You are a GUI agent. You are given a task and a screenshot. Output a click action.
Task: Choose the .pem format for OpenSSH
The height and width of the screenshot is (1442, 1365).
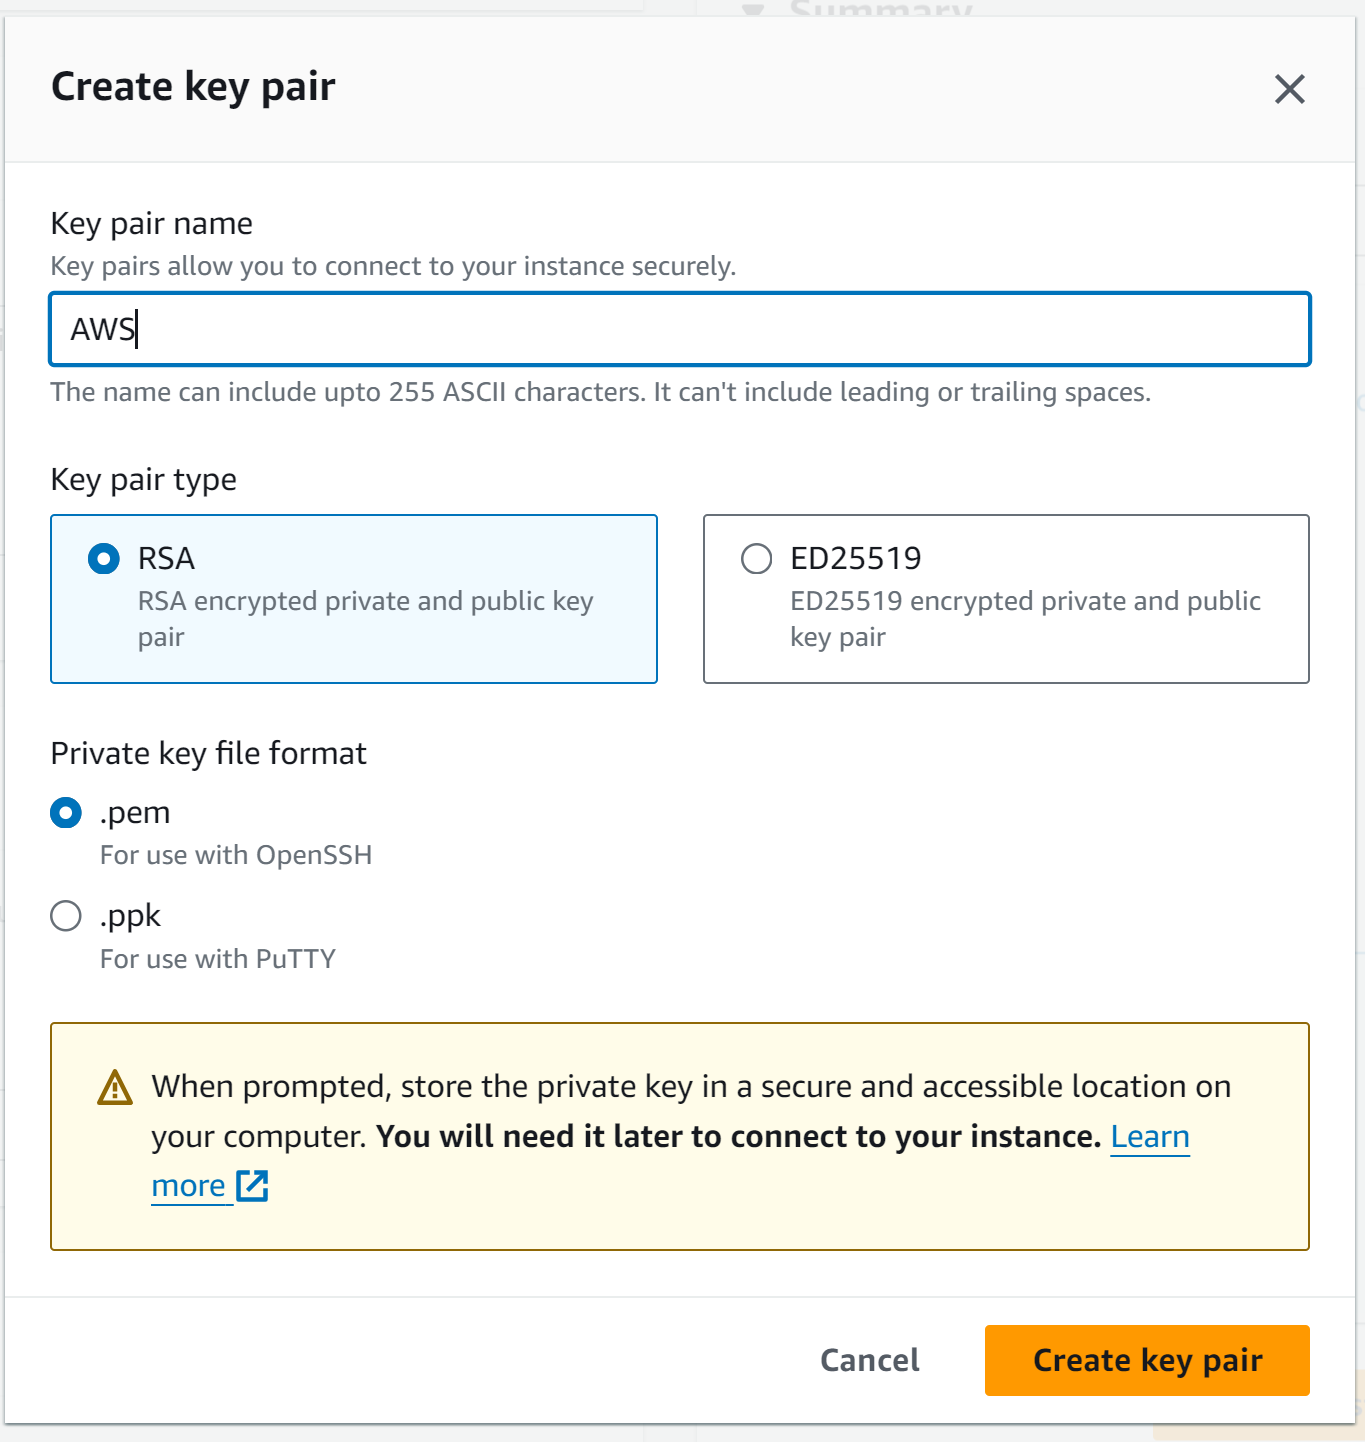point(65,813)
